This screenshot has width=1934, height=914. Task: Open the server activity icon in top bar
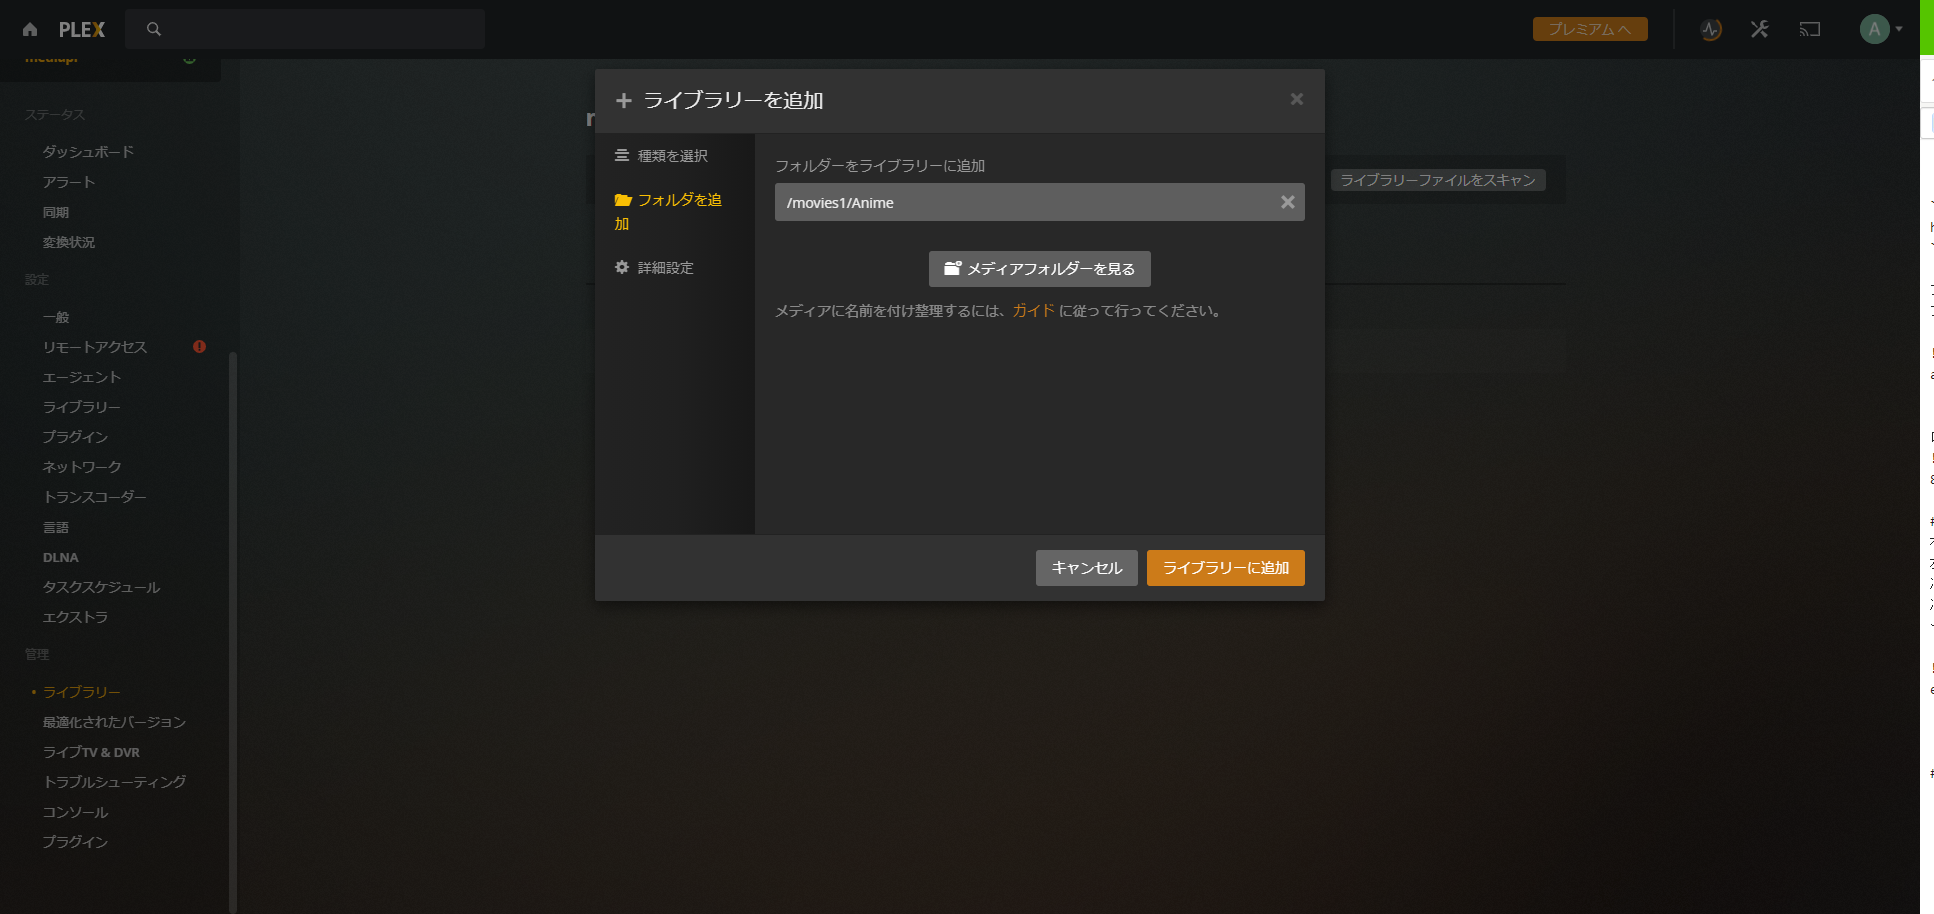1710,29
